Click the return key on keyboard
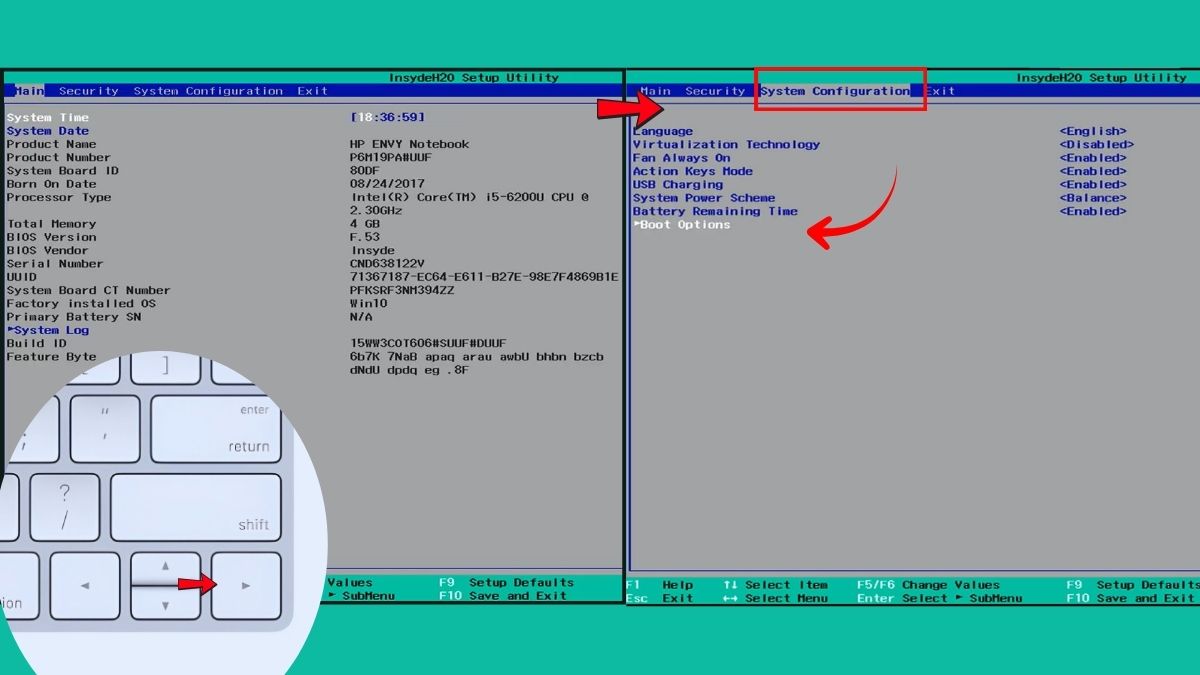This screenshot has width=1200, height=675. (x=216, y=428)
